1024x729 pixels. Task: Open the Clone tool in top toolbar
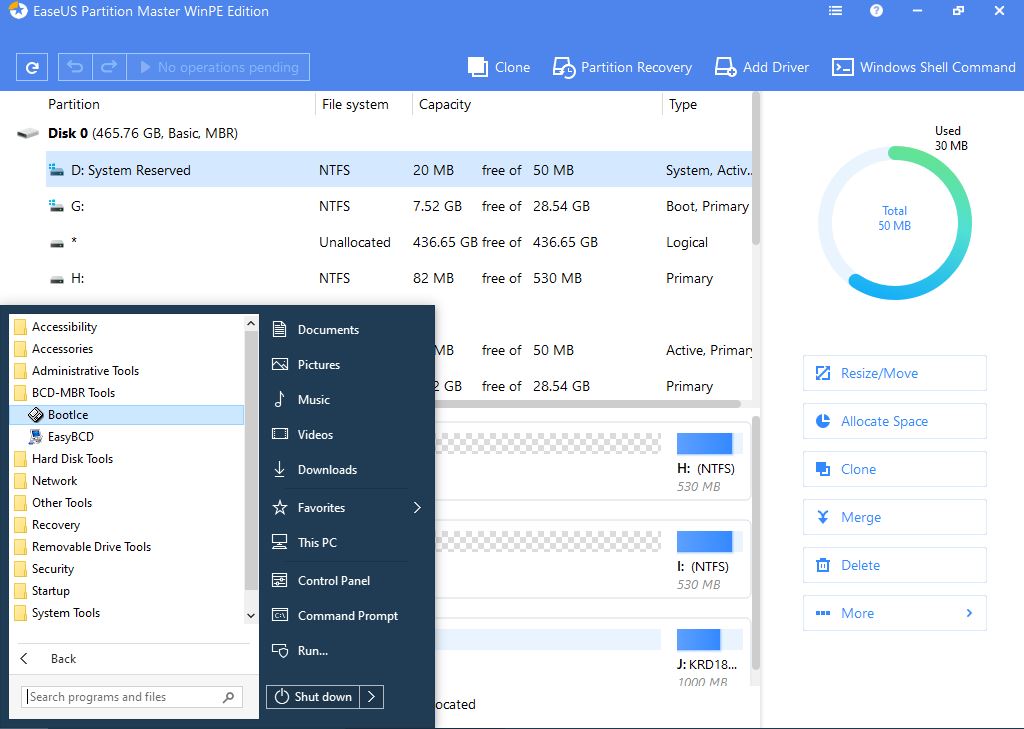[x=499, y=67]
